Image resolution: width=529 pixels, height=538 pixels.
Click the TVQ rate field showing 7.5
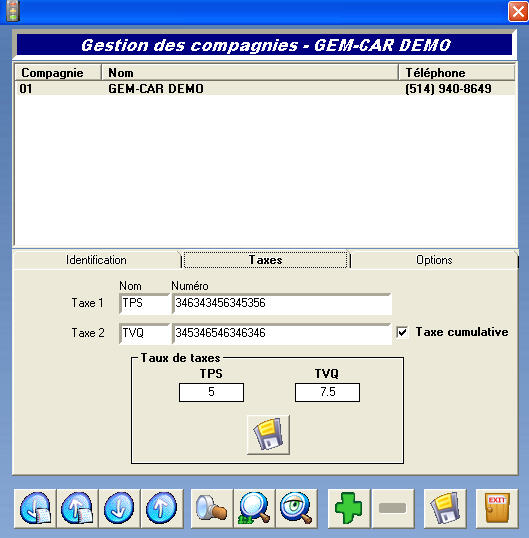327,392
